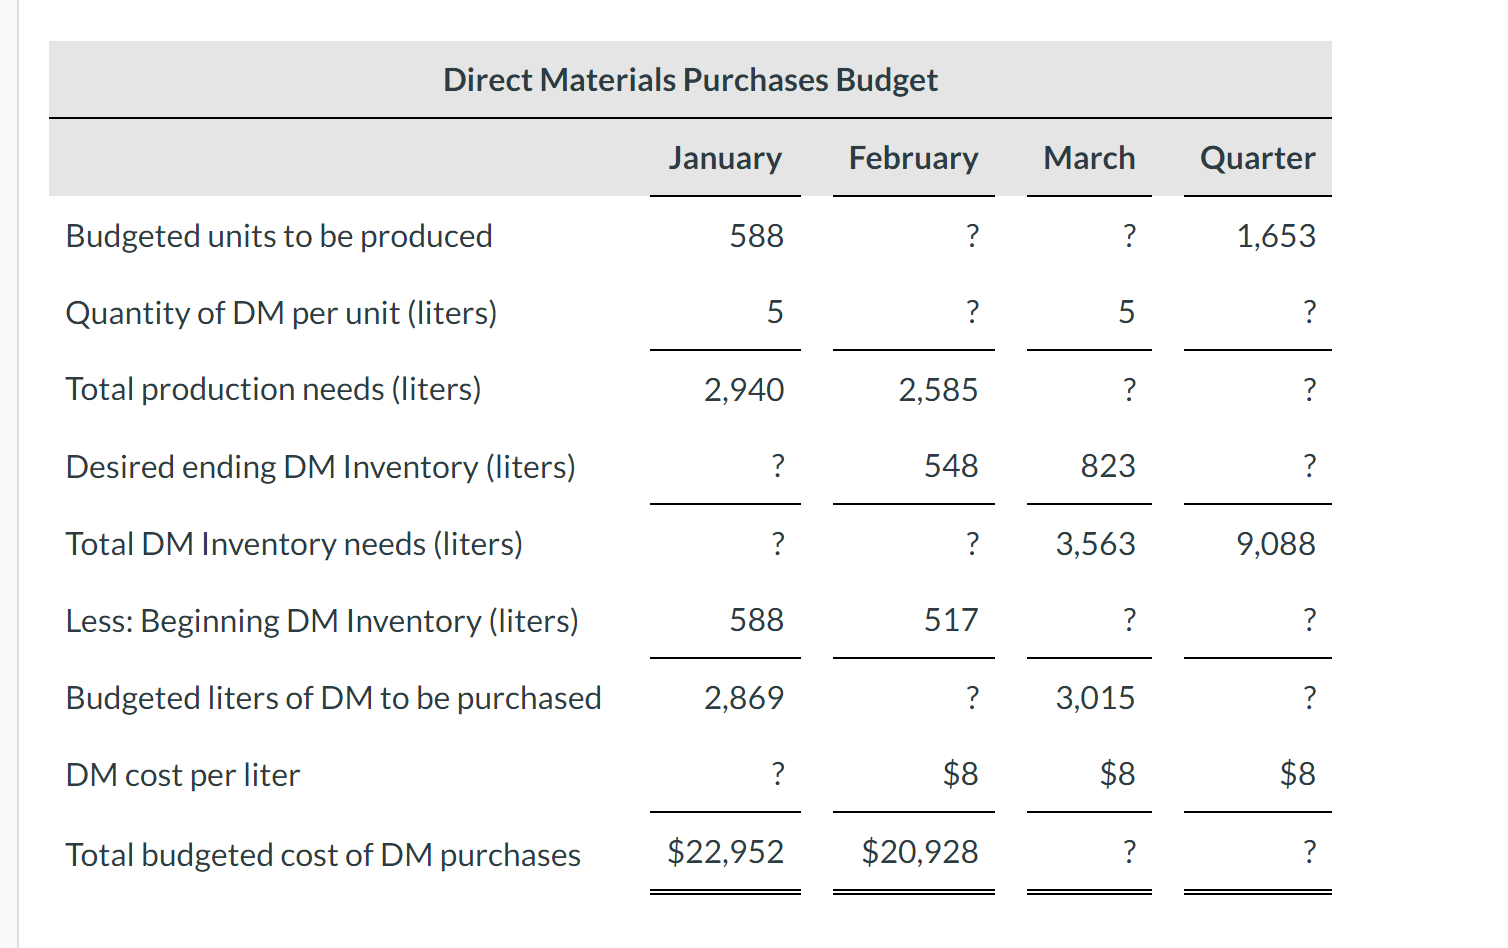Select the March column header
The width and height of the screenshot is (1508, 948).
(1089, 158)
